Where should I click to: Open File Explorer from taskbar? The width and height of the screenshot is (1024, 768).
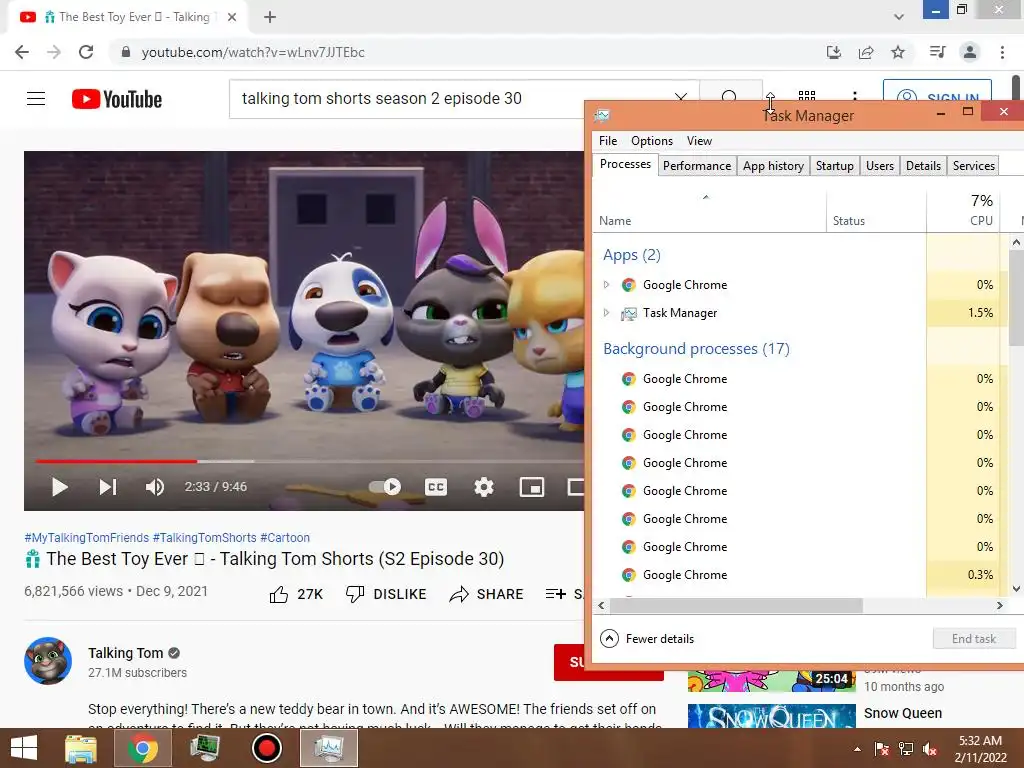(x=81, y=748)
